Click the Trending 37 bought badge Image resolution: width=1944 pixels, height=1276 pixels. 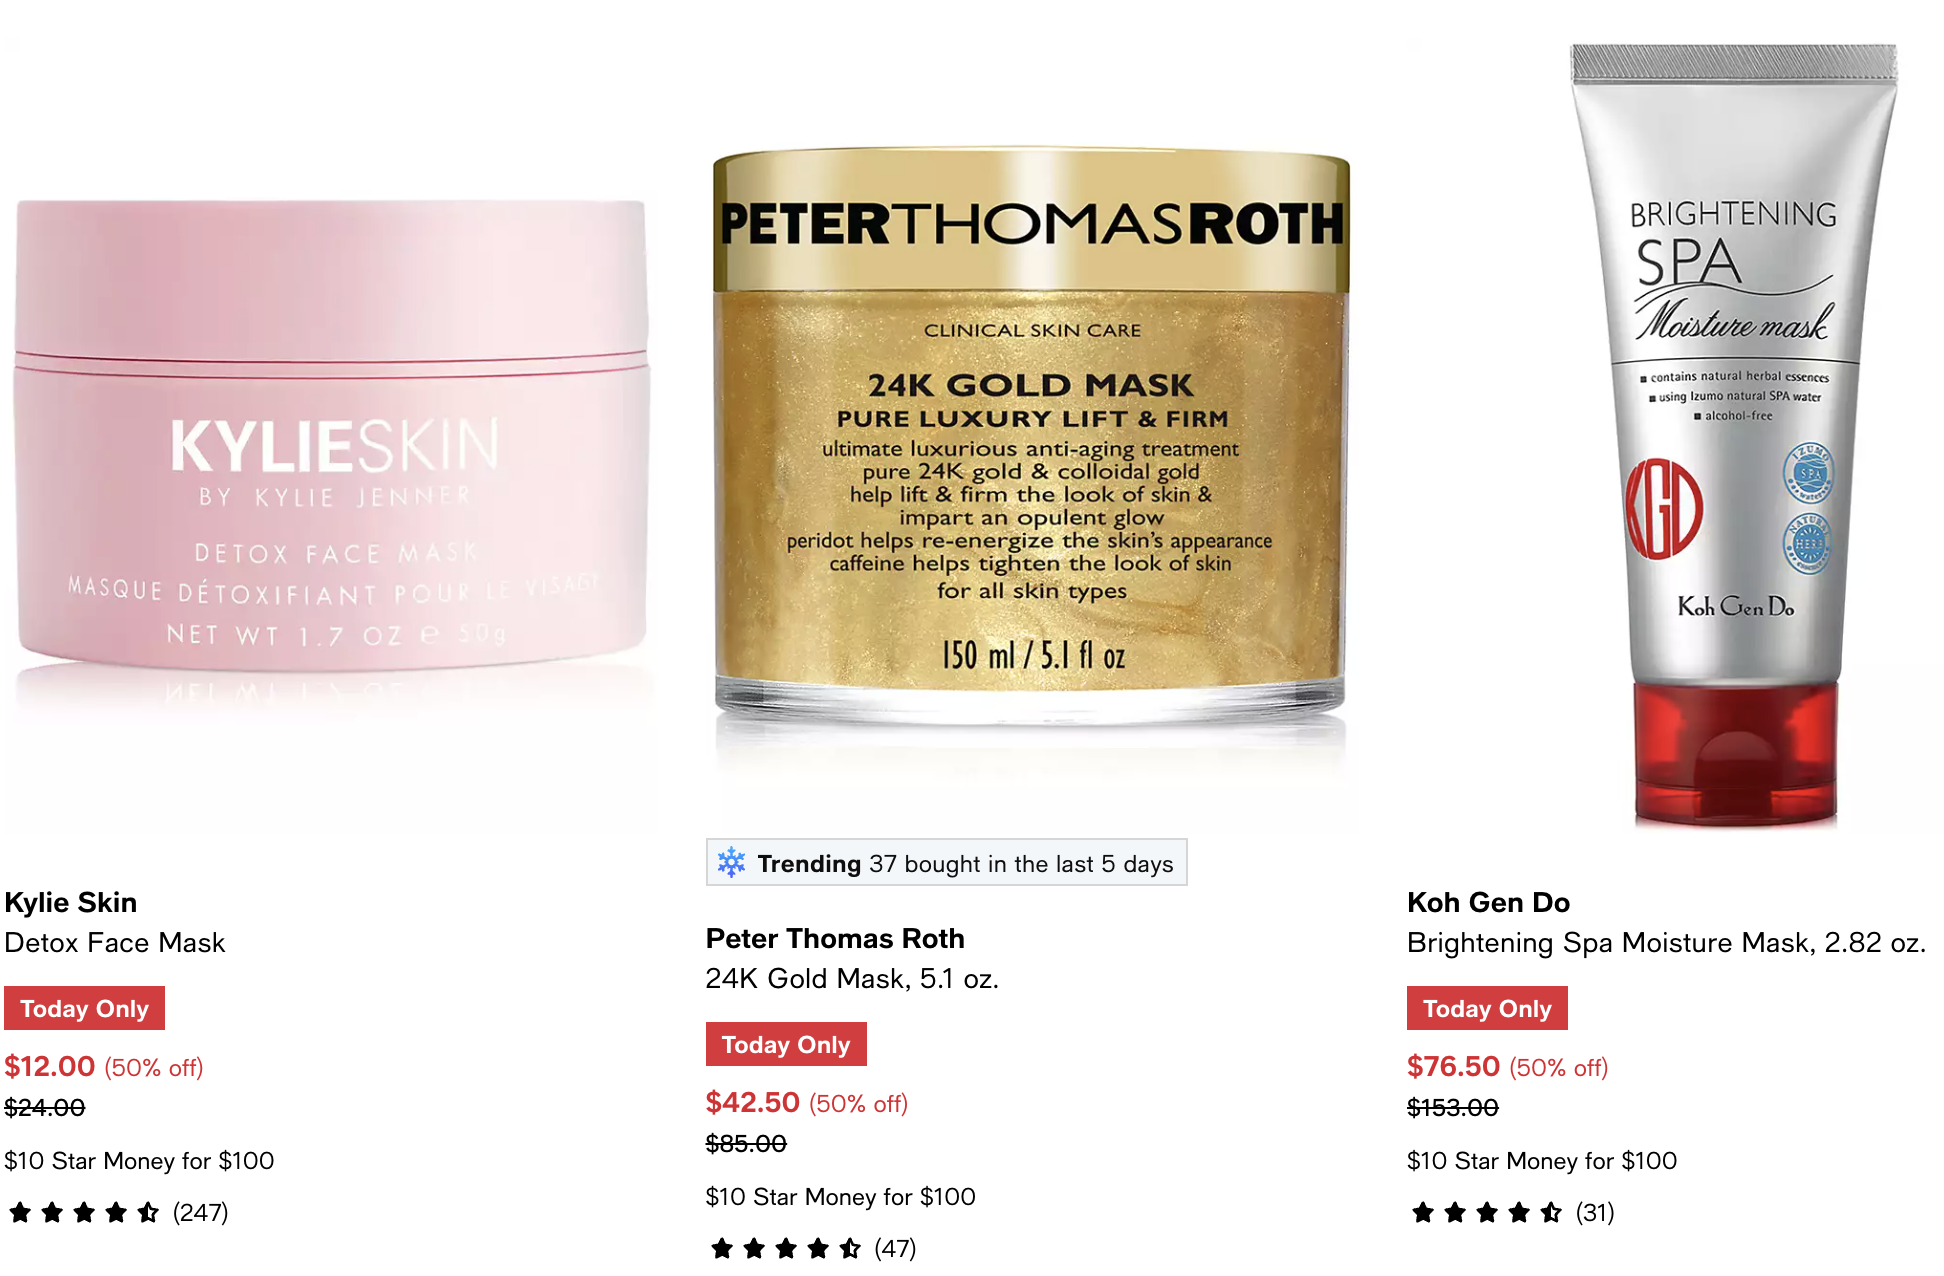(x=946, y=863)
